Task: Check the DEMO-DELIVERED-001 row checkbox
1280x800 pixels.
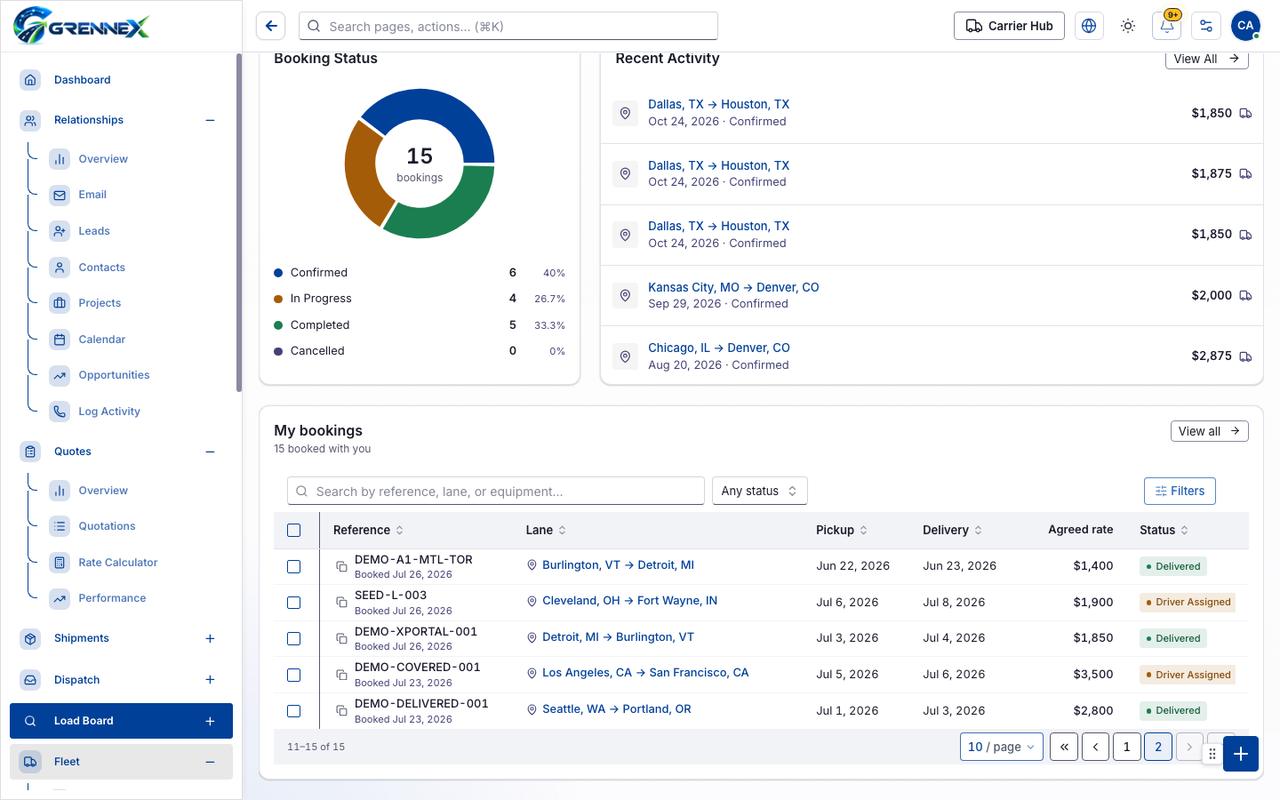Action: (294, 711)
